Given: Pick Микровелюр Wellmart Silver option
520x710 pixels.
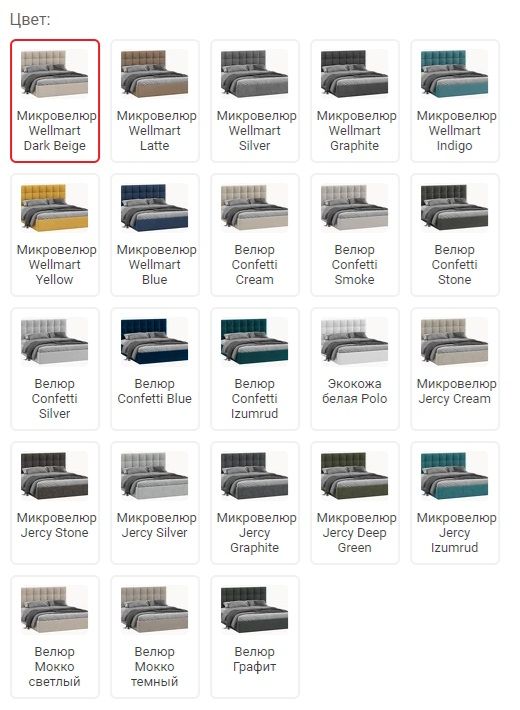Looking at the screenshot, I should click(x=255, y=101).
